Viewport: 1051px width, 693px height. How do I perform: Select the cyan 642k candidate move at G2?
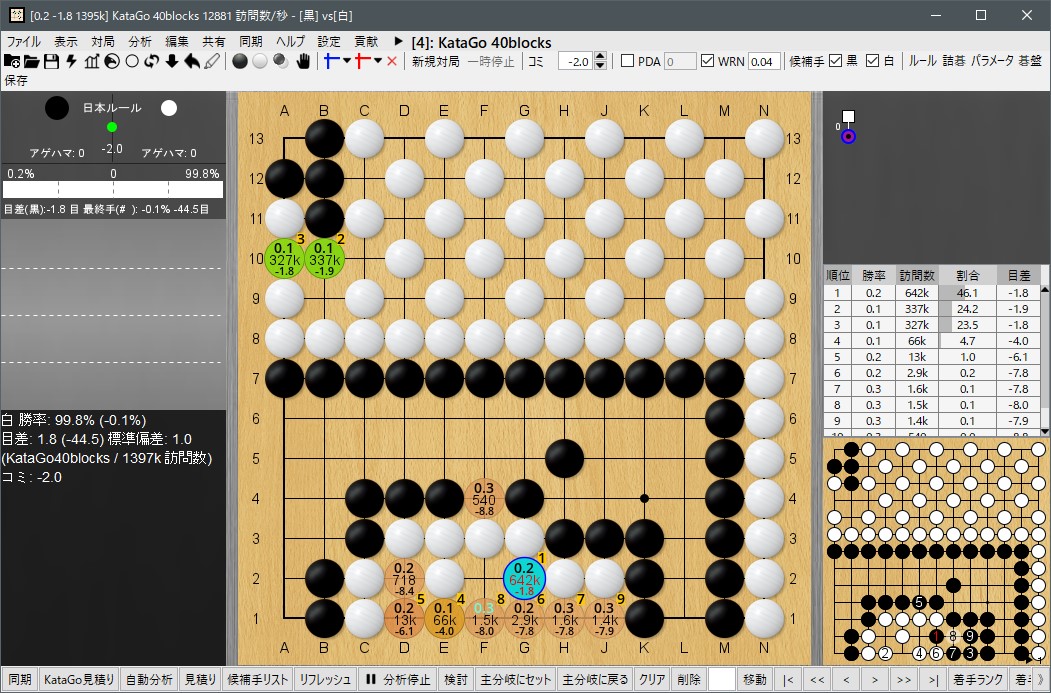tap(524, 578)
